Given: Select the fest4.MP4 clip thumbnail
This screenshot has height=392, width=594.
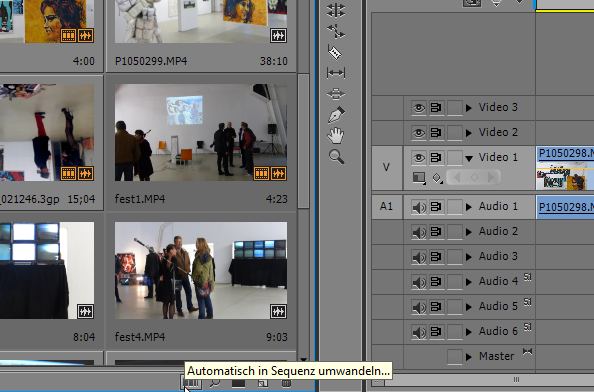Looking at the screenshot, I should click(201, 270).
